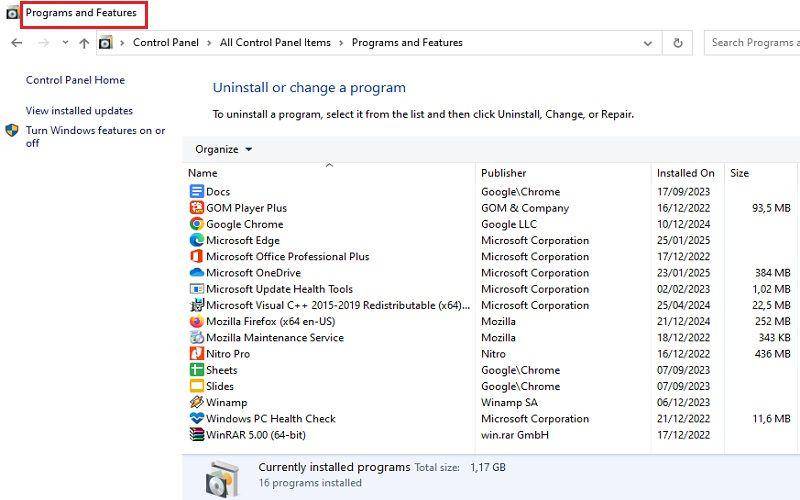Navigate to Control Panel breadcrumb
This screenshot has height=500, width=800.
(x=166, y=43)
